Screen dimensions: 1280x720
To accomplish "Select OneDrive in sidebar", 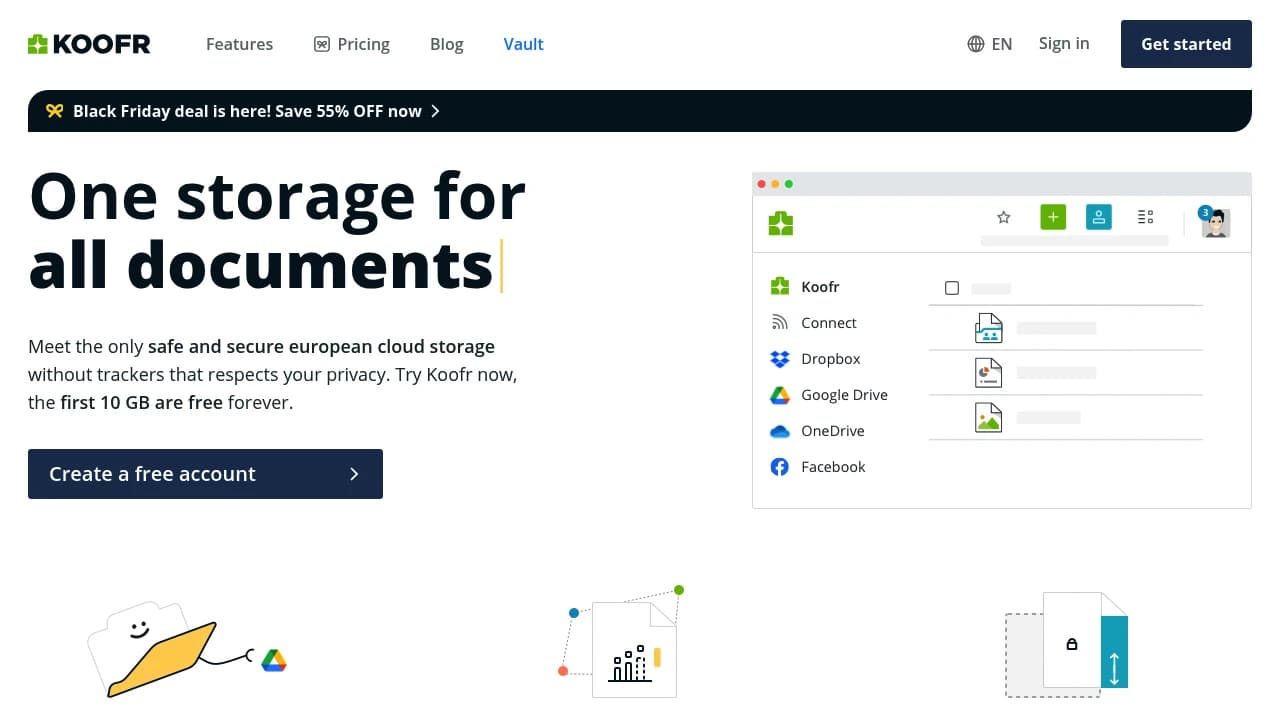I will (833, 431).
